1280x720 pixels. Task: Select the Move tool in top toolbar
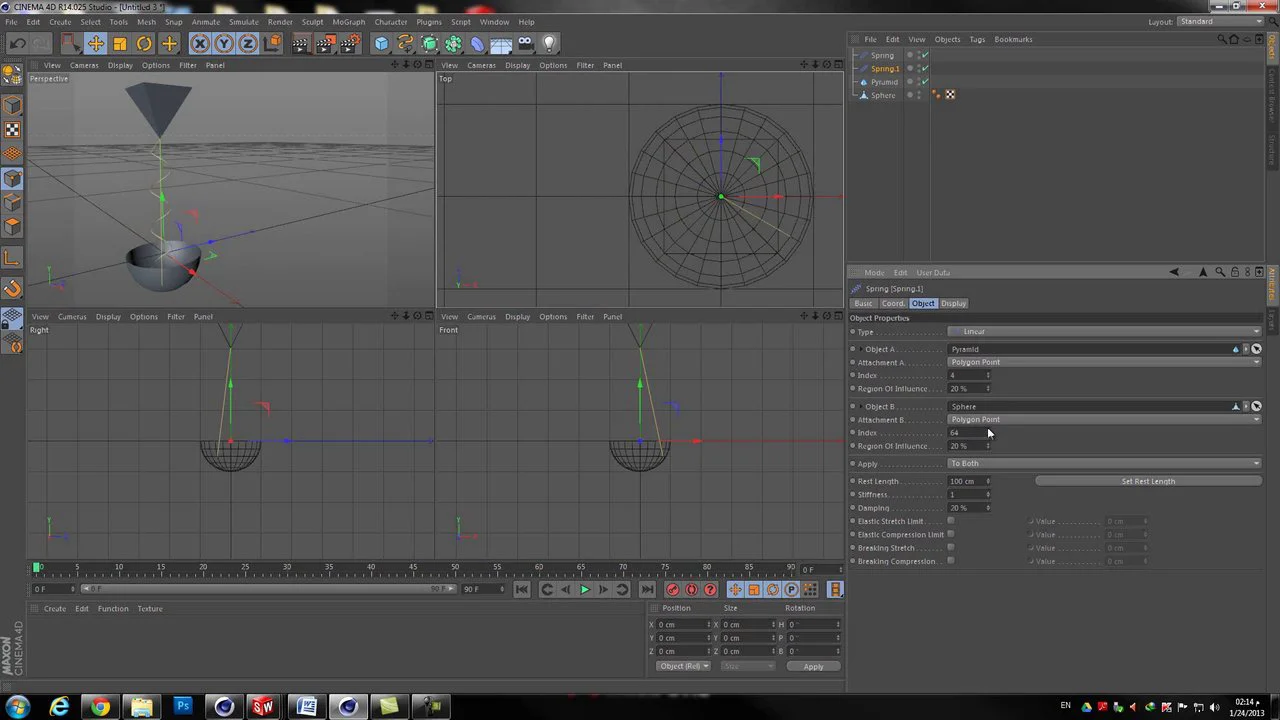point(95,43)
